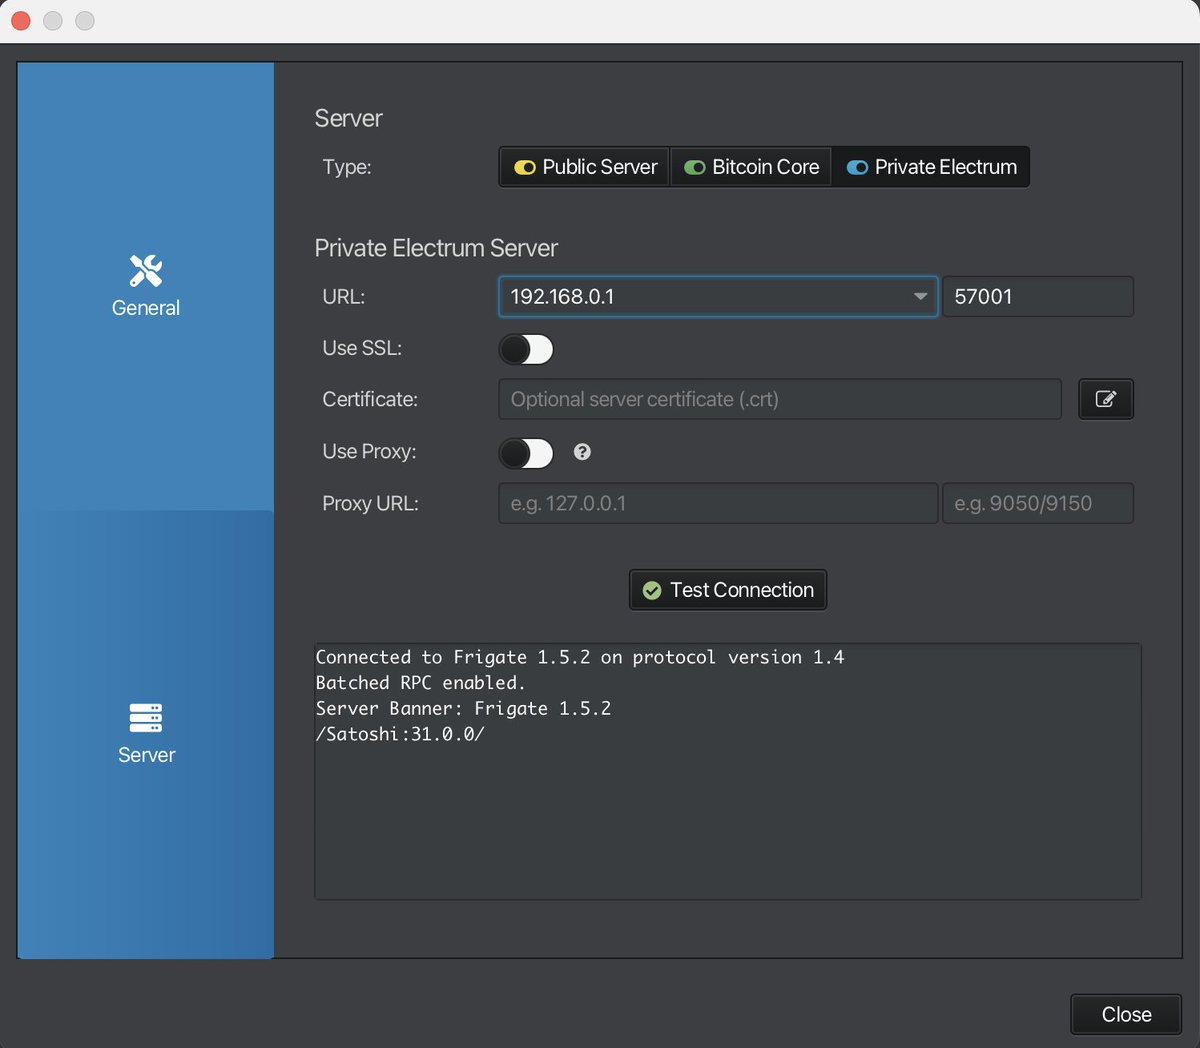Image resolution: width=1200 pixels, height=1048 pixels.
Task: Click the 'Use Proxy:' label
Action: [x=369, y=451]
